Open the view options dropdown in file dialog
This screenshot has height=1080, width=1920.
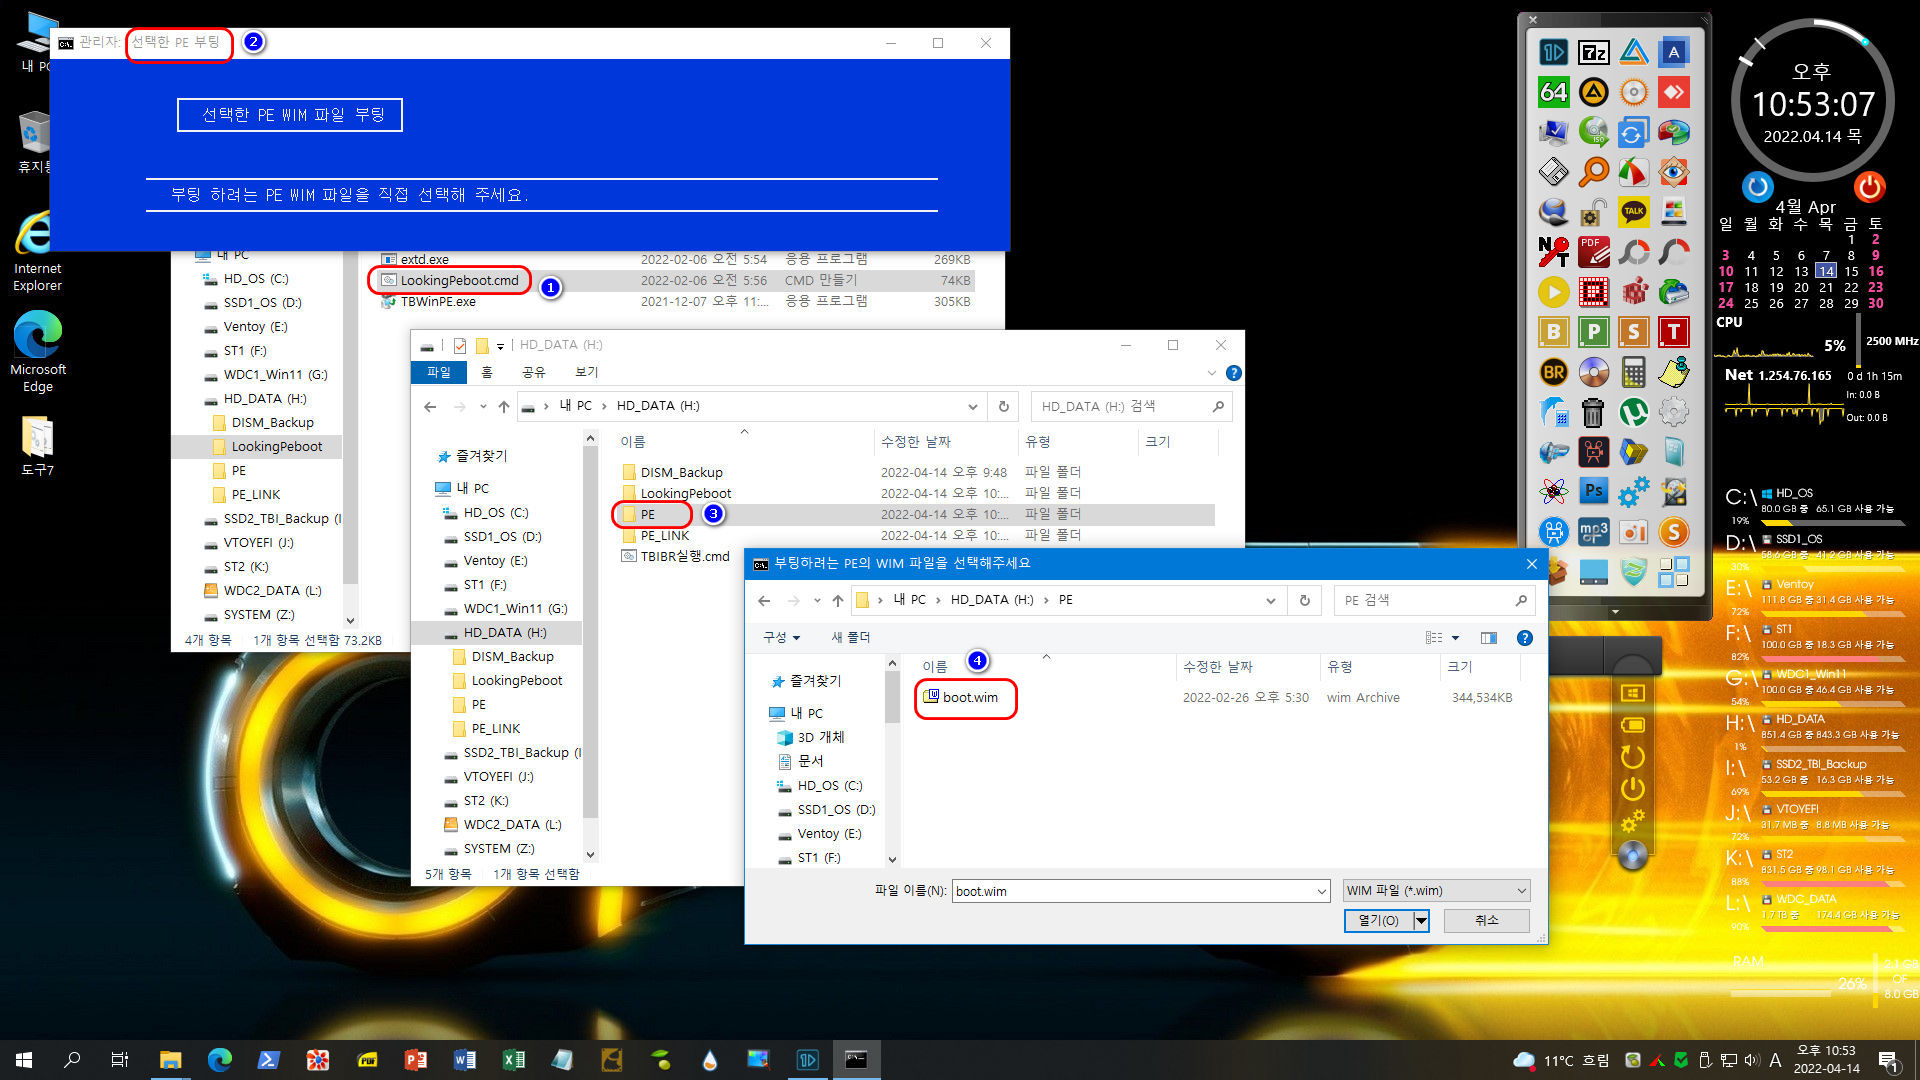(x=1456, y=638)
